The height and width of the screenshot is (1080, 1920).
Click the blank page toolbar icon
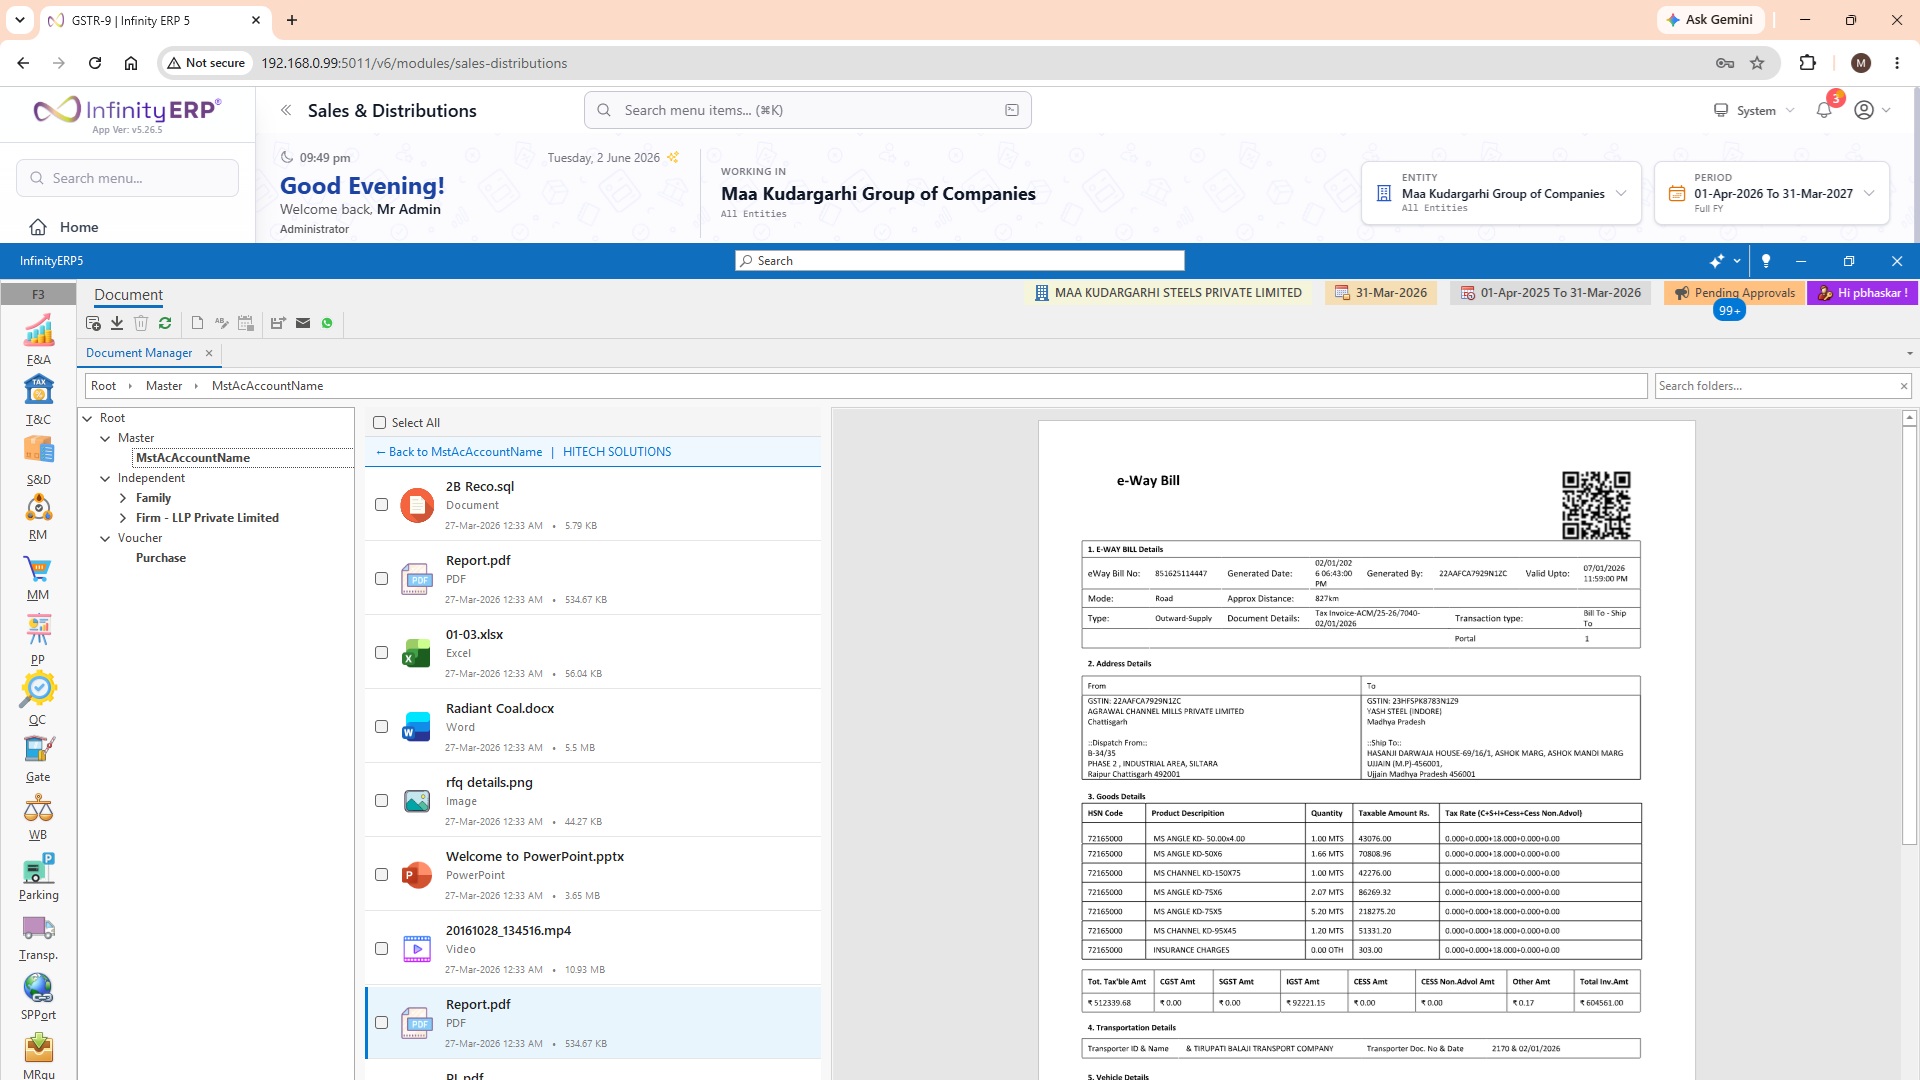pyautogui.click(x=197, y=323)
